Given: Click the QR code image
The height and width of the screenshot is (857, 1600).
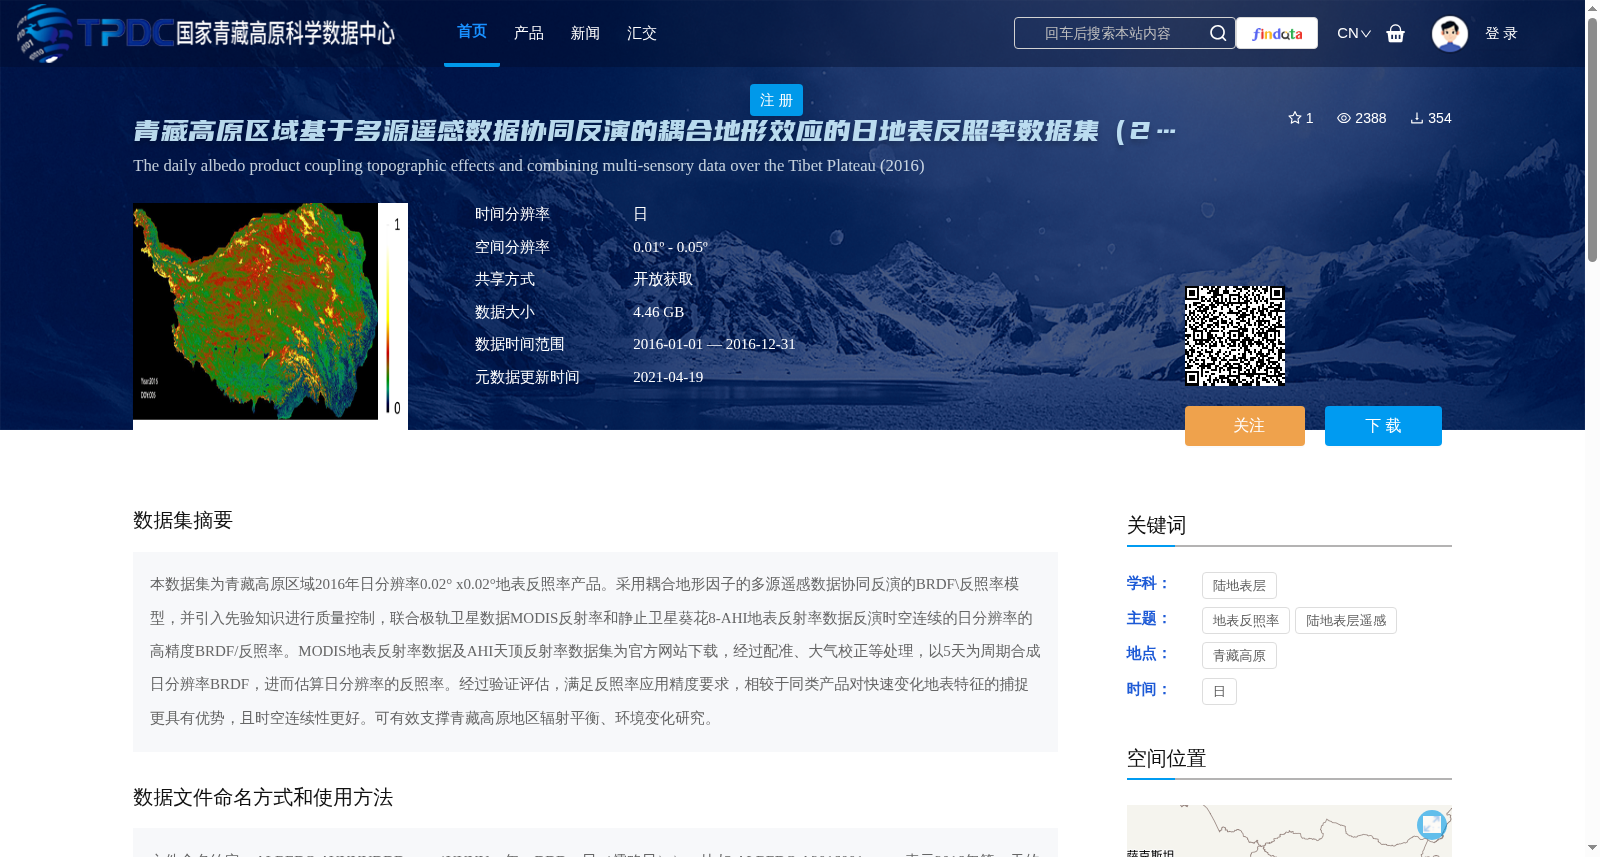Looking at the screenshot, I should pos(1235,336).
